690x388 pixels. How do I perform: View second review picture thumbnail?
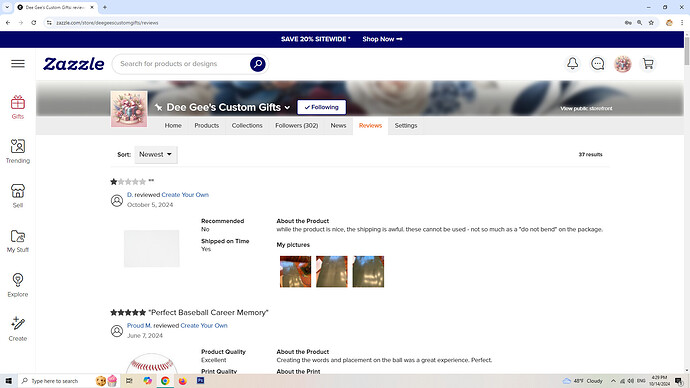pos(332,271)
